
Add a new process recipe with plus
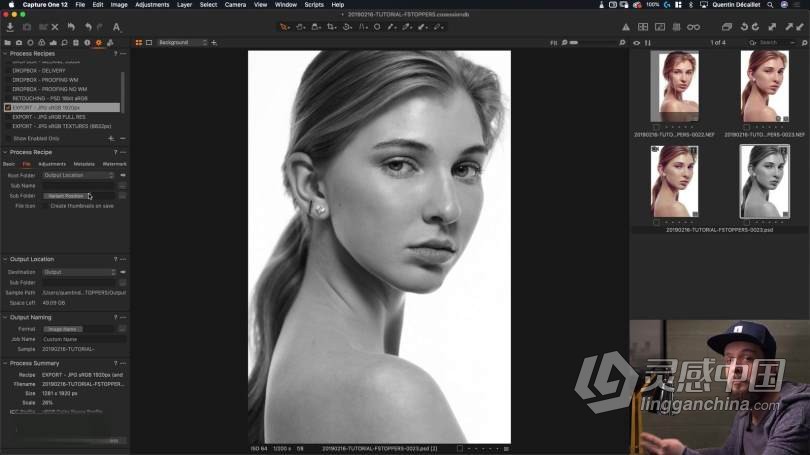click(111, 138)
